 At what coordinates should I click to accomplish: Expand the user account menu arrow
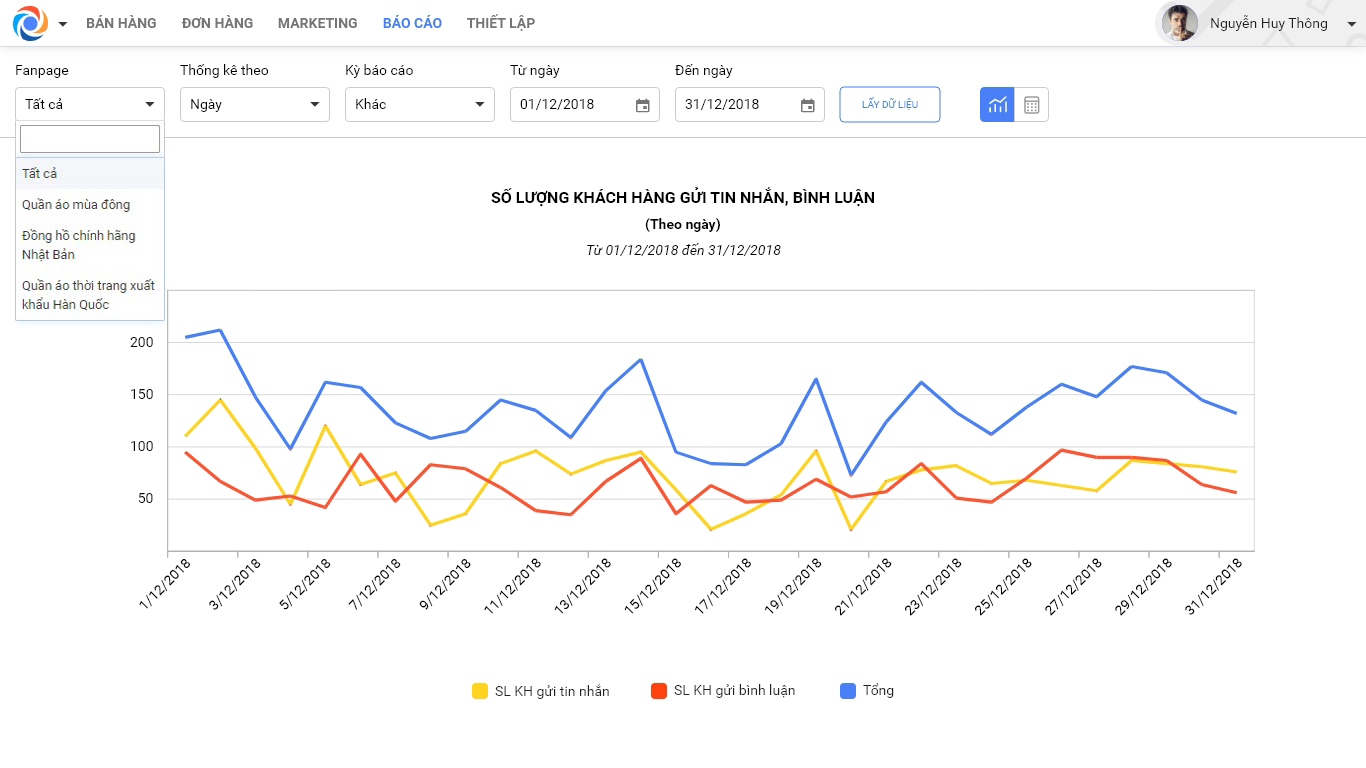[x=1351, y=24]
